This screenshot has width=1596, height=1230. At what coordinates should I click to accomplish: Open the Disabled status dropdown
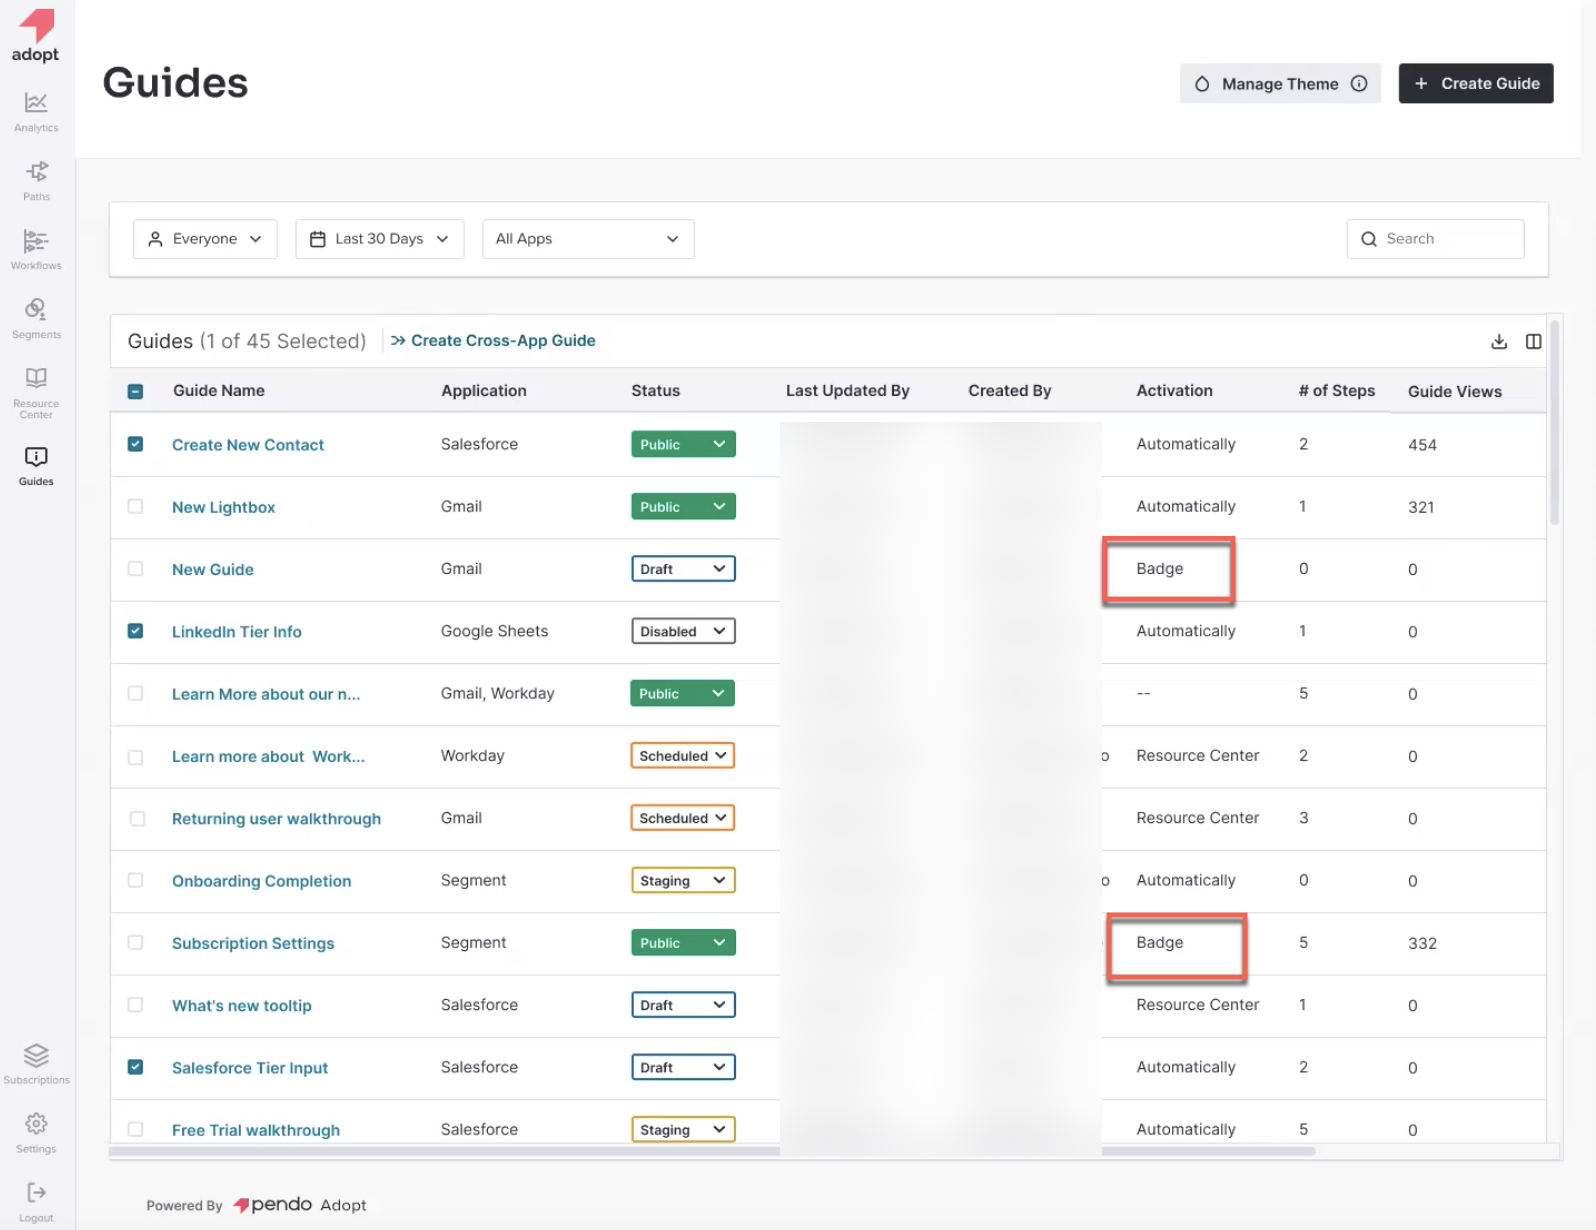pyautogui.click(x=683, y=631)
